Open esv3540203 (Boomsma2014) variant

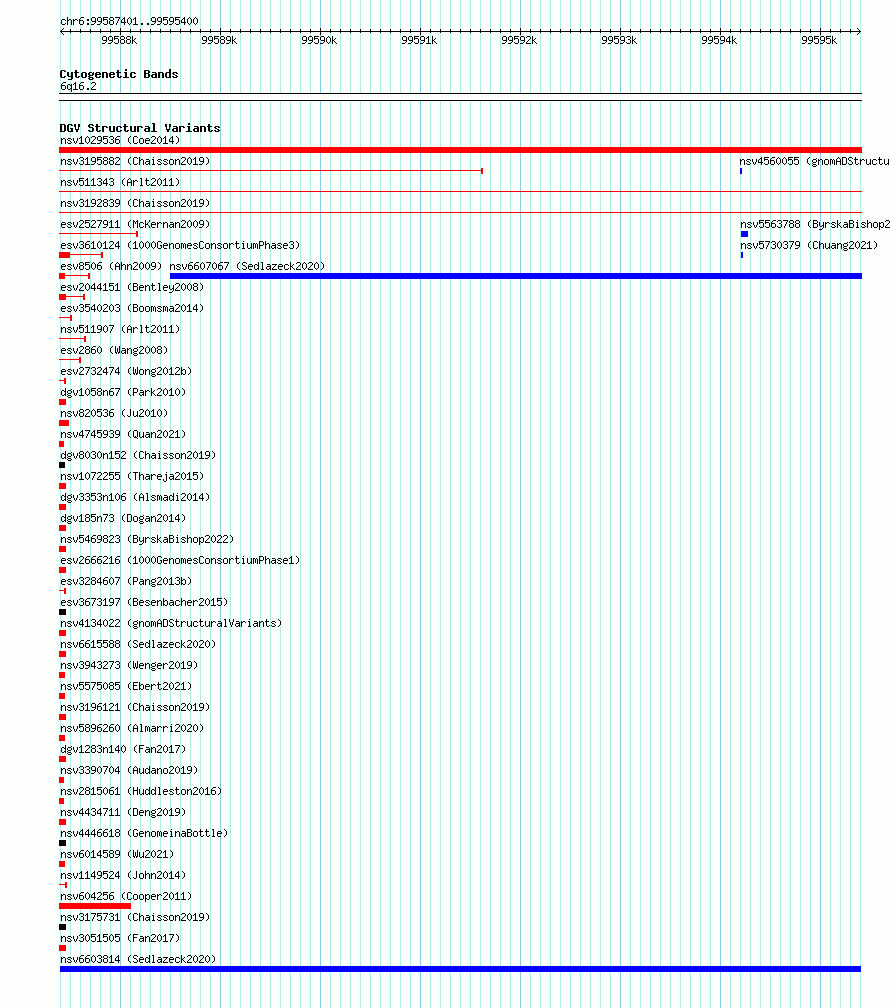132,309
